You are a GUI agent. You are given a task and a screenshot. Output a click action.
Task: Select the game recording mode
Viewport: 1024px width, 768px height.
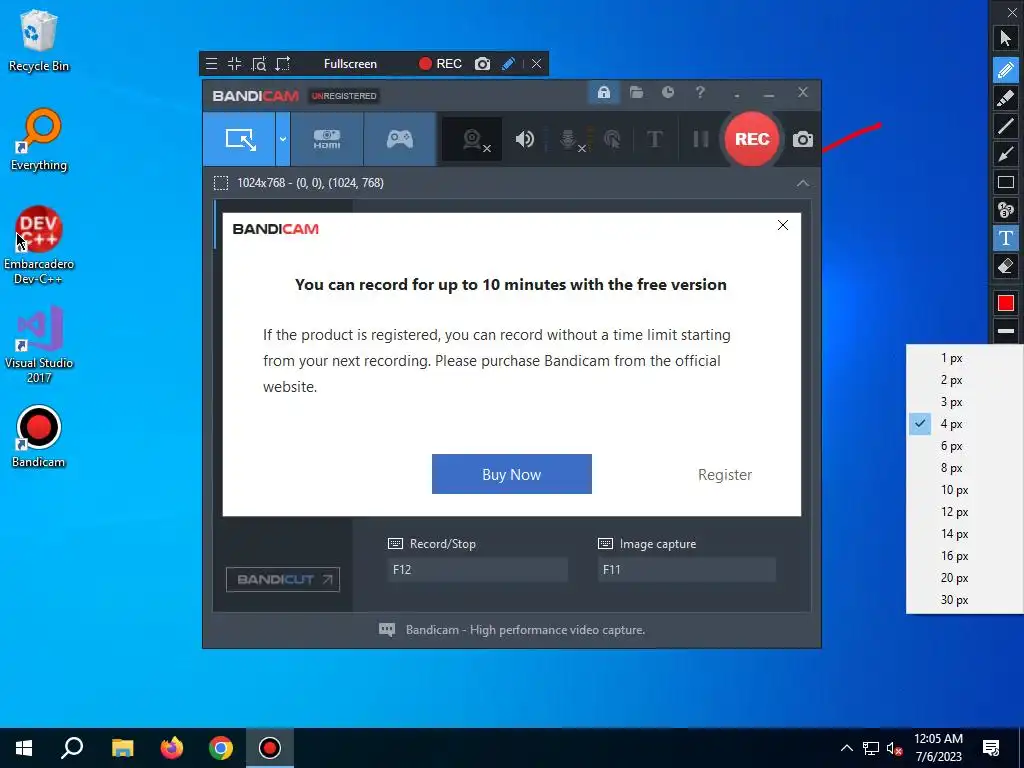(400, 139)
